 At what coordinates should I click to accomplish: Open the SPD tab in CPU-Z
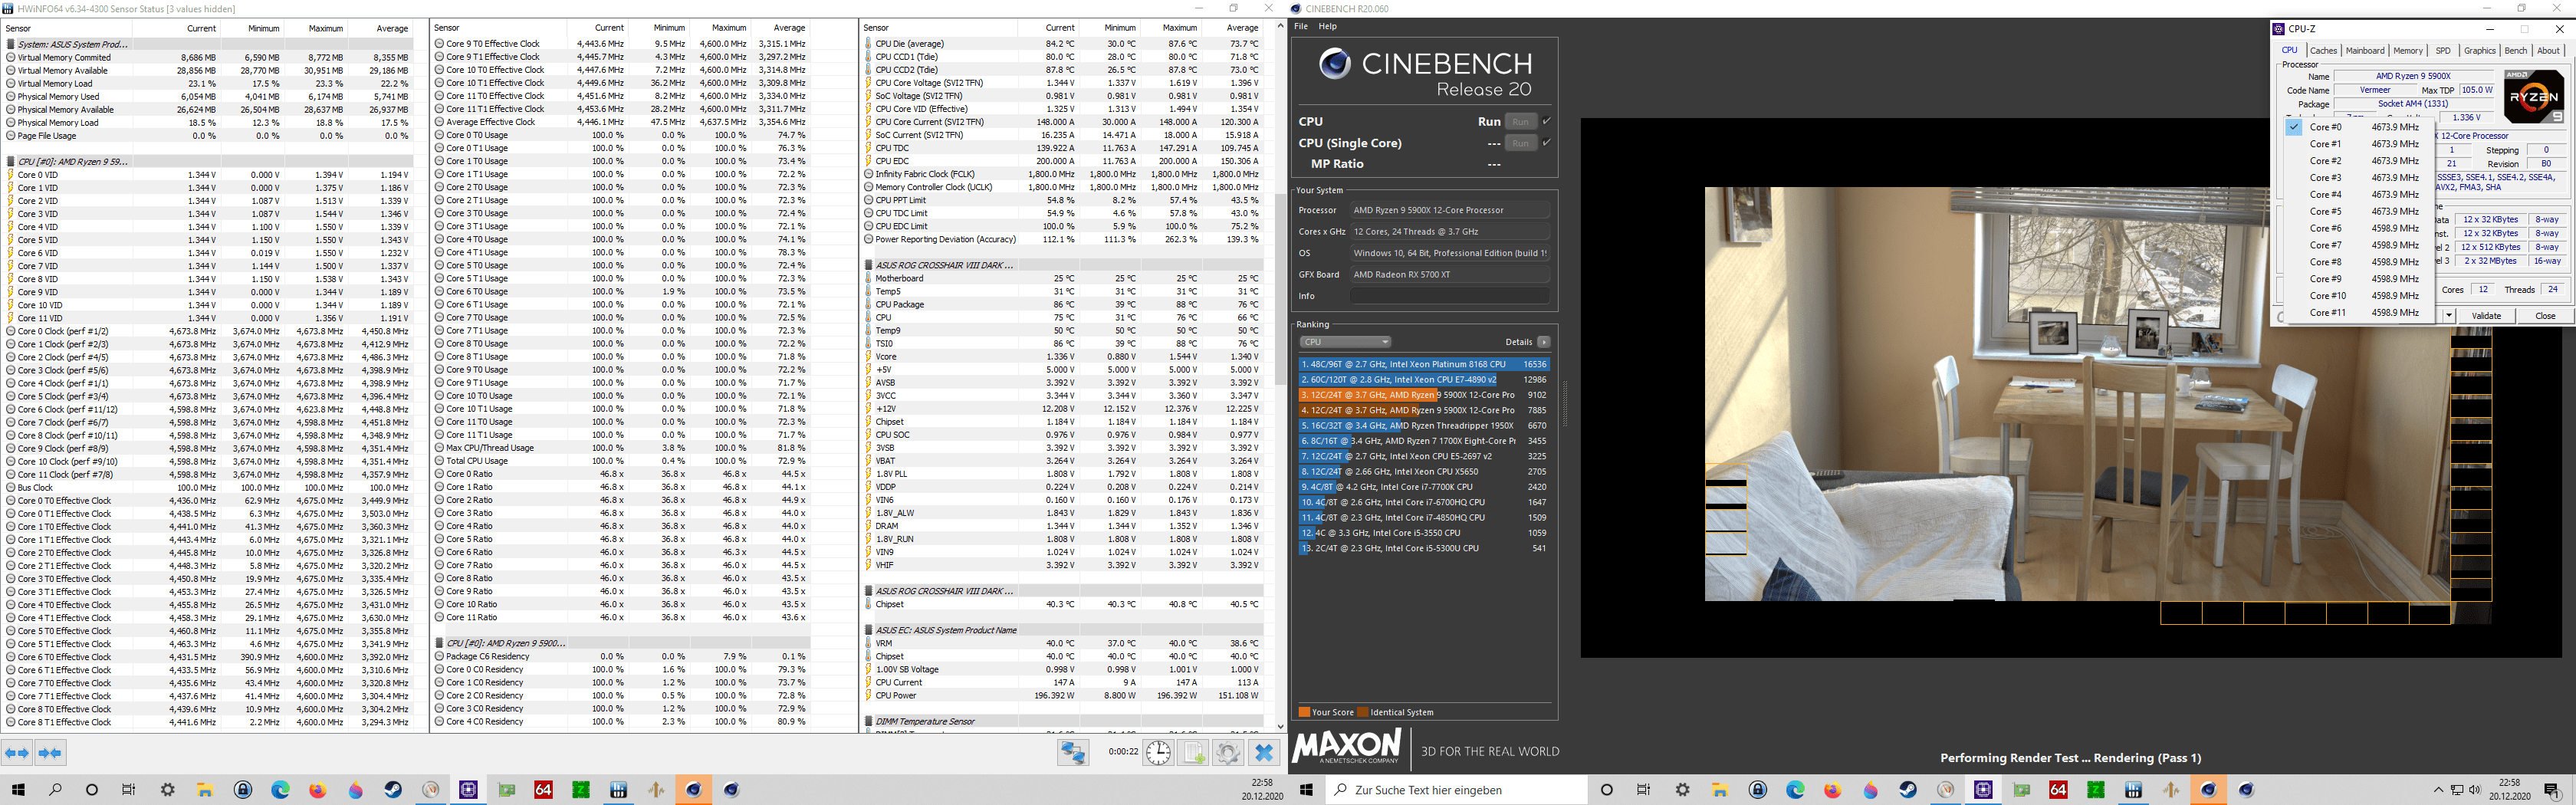[2443, 50]
